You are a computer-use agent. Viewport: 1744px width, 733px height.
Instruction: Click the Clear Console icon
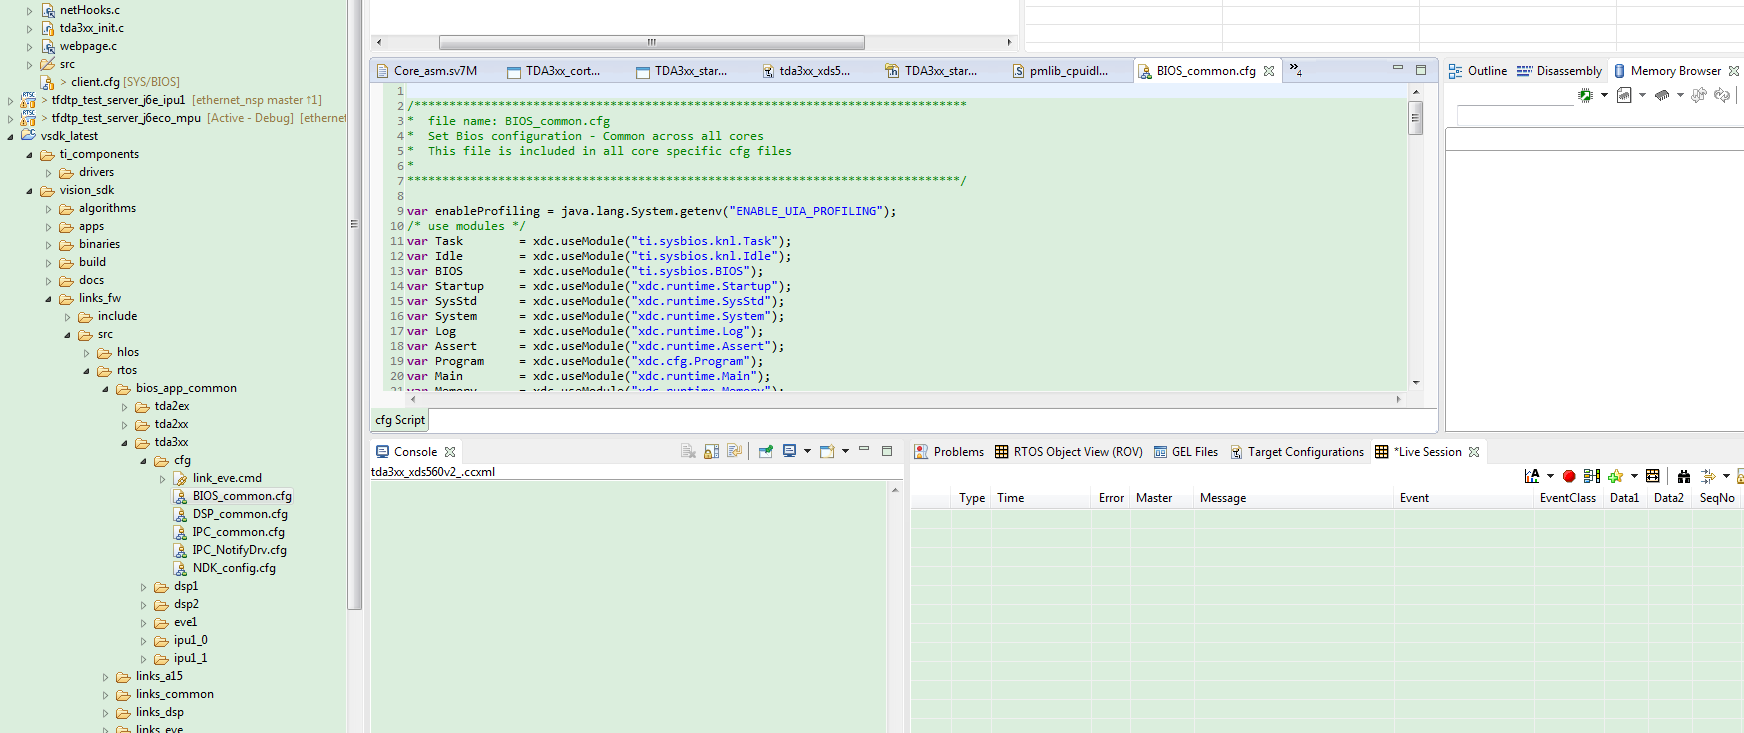(688, 451)
